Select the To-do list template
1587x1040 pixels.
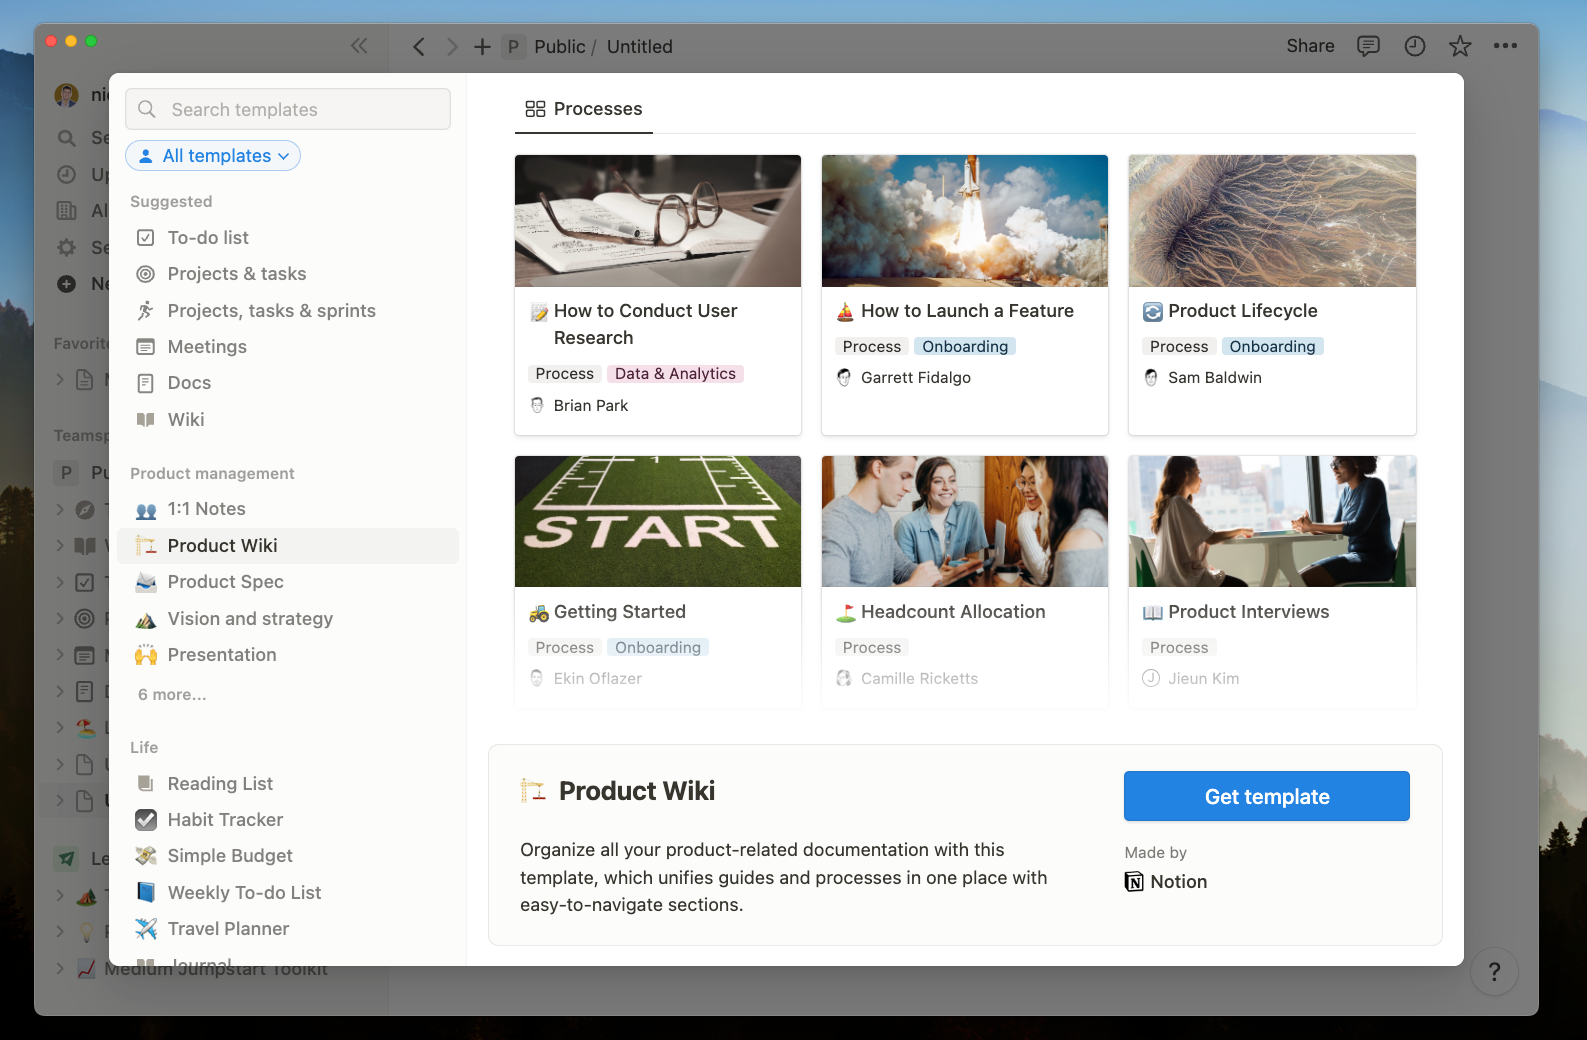pos(288,238)
